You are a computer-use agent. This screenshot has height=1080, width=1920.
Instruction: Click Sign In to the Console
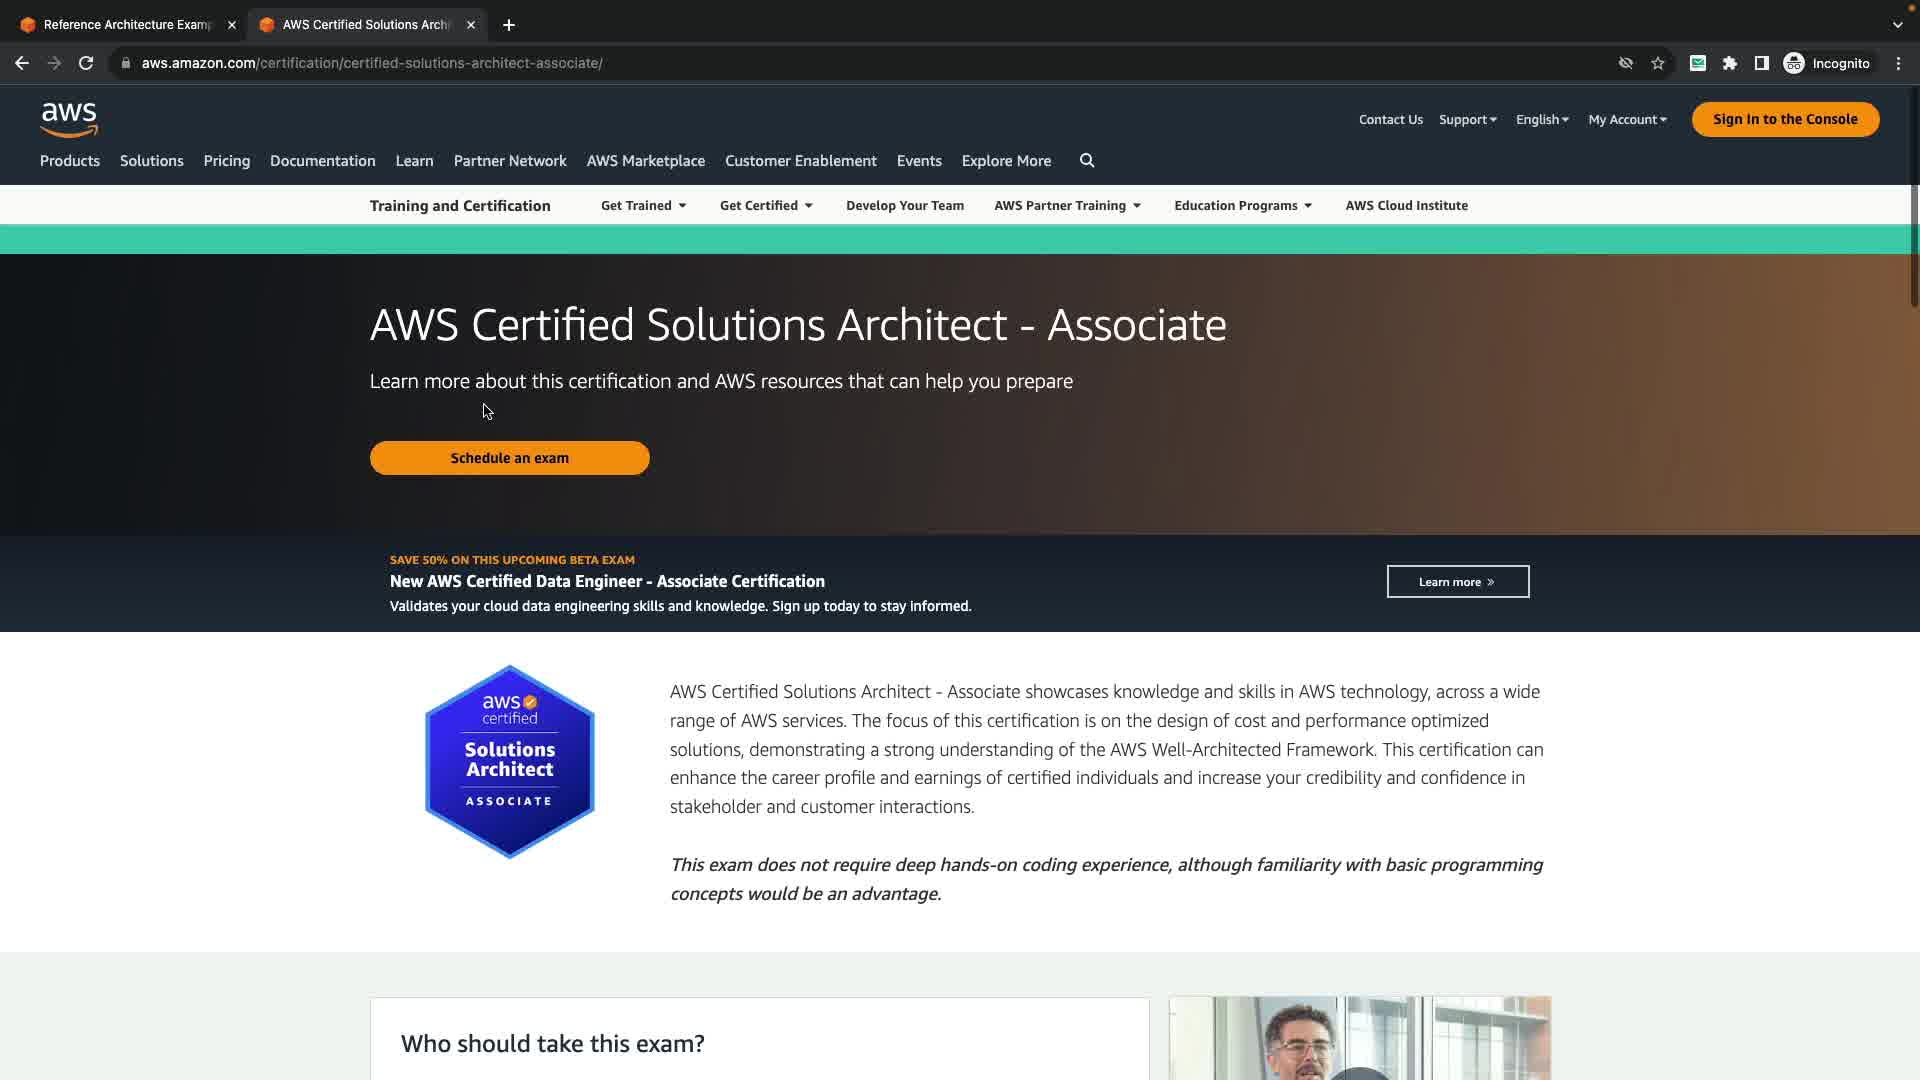tap(1785, 119)
